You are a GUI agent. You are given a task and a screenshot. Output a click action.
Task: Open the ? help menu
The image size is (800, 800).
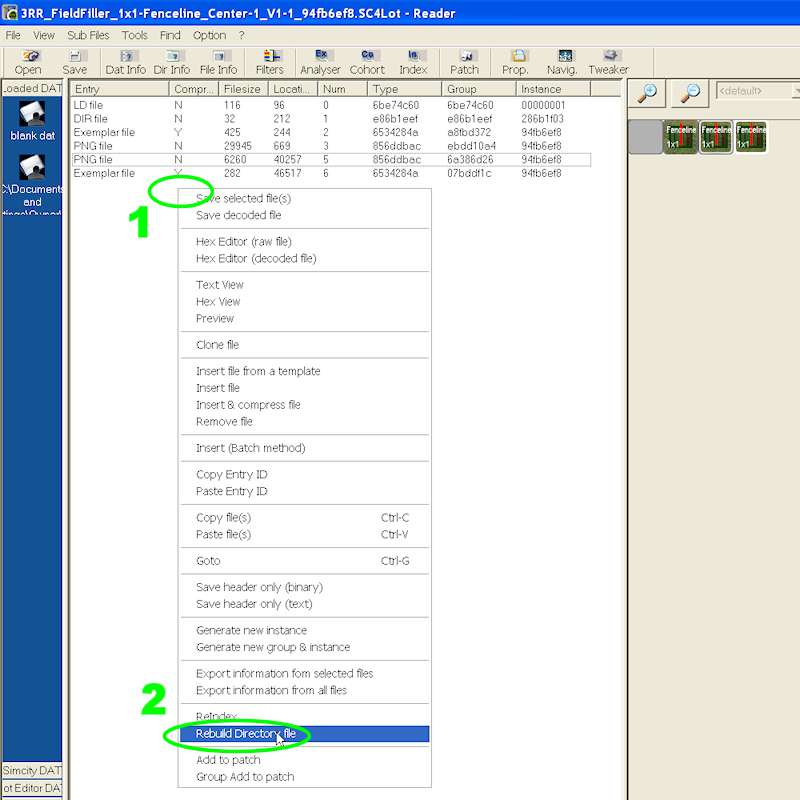pyautogui.click(x=241, y=35)
